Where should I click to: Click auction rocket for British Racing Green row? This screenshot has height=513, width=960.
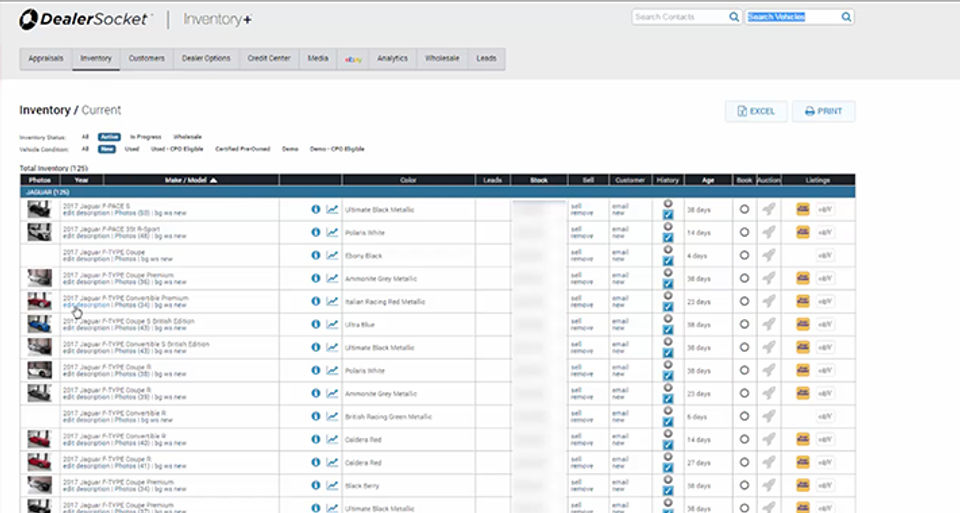pos(768,416)
